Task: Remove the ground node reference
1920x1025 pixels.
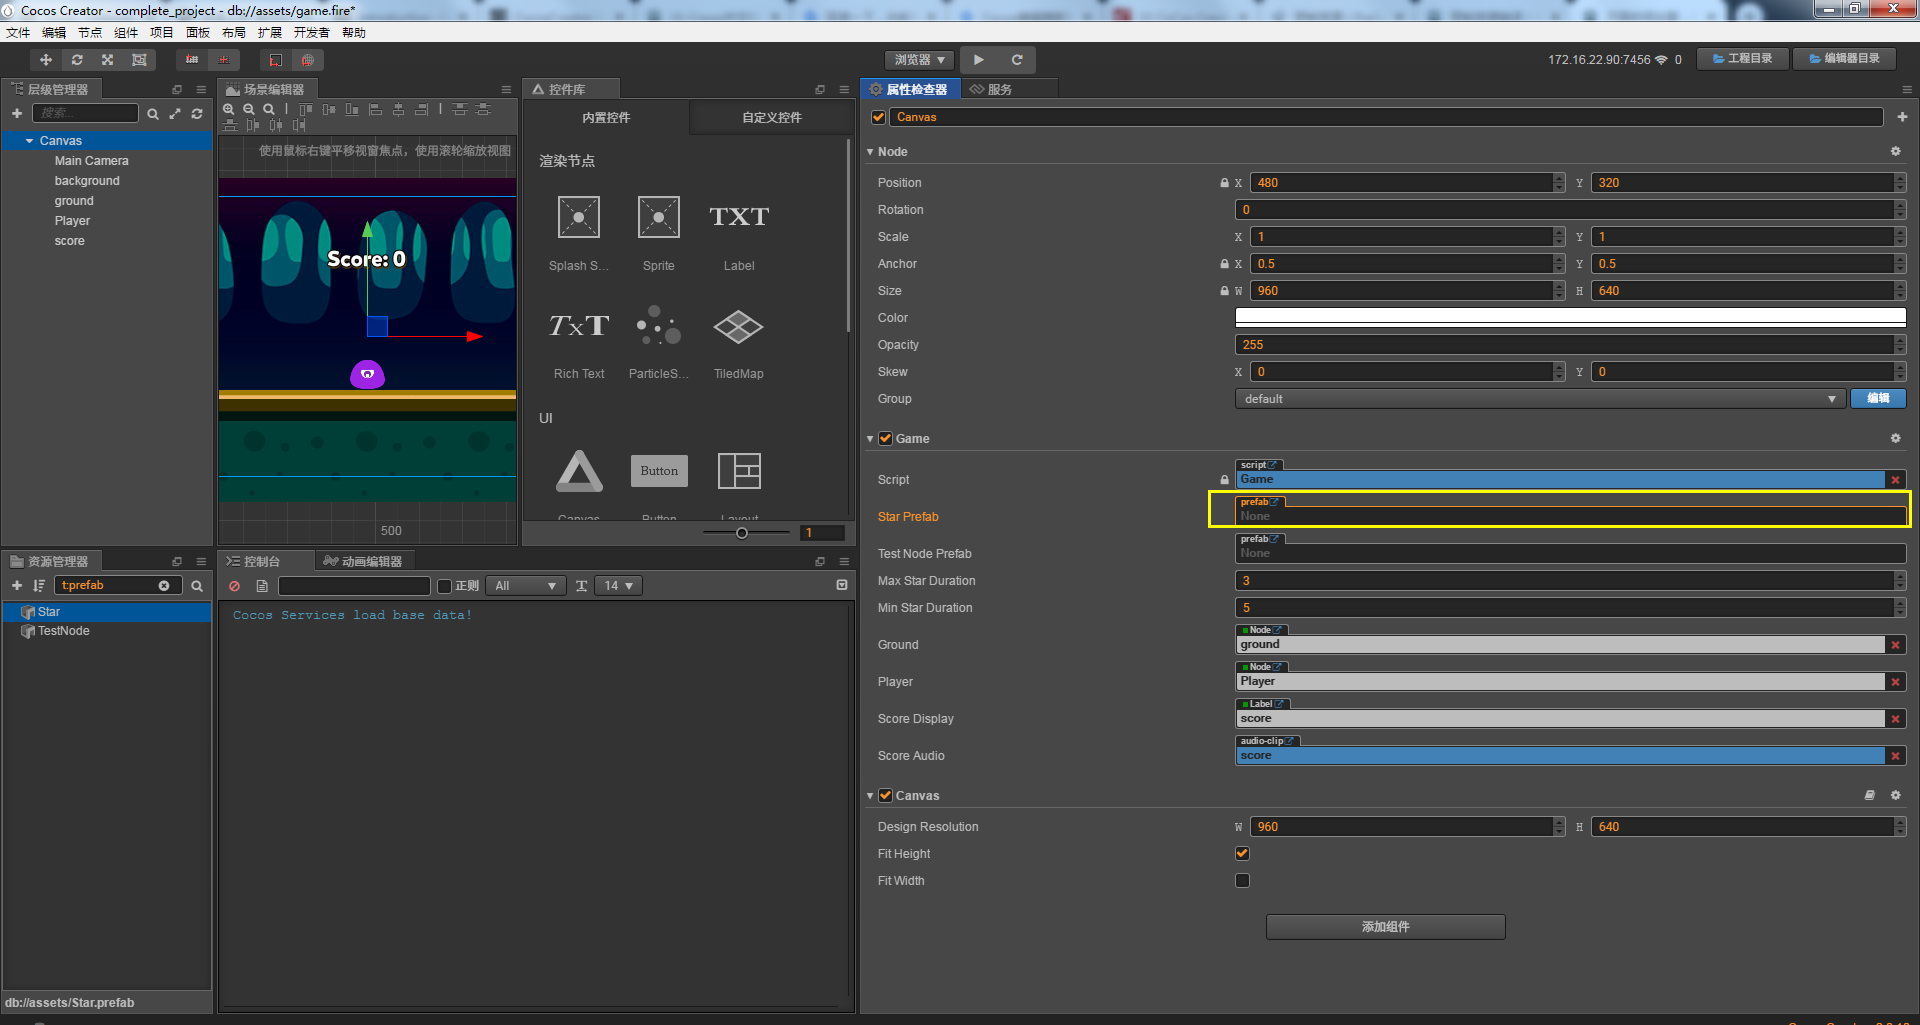Action: [x=1894, y=645]
